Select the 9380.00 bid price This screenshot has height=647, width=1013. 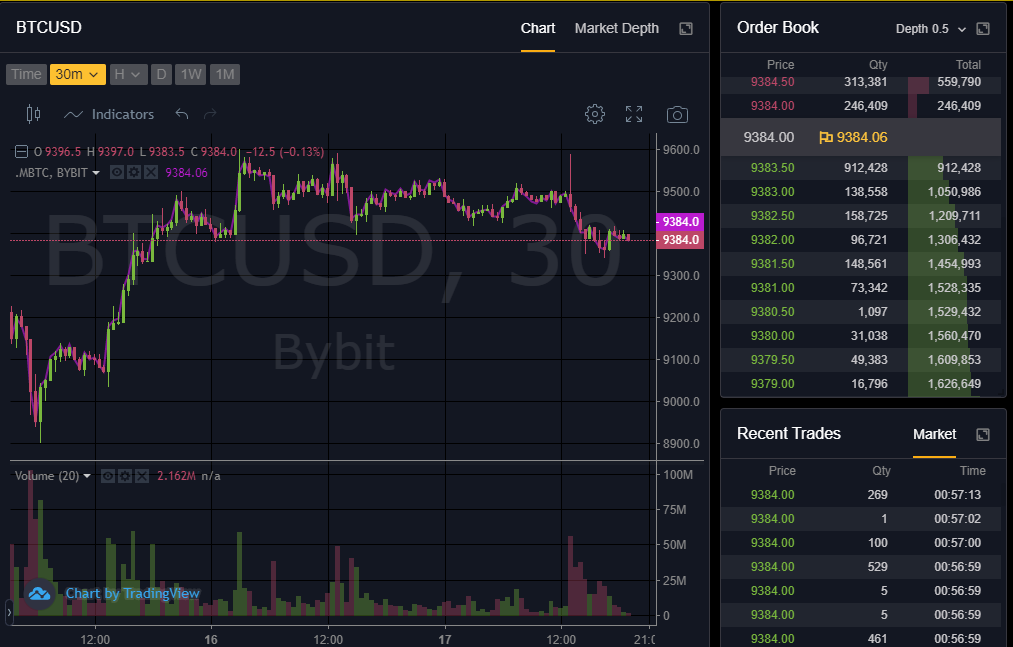point(772,335)
